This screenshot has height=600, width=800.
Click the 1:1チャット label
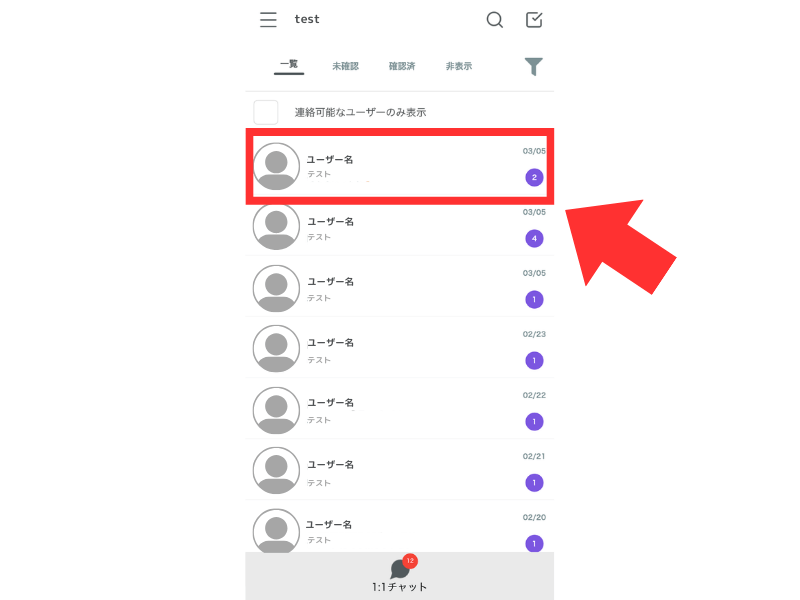click(399, 587)
